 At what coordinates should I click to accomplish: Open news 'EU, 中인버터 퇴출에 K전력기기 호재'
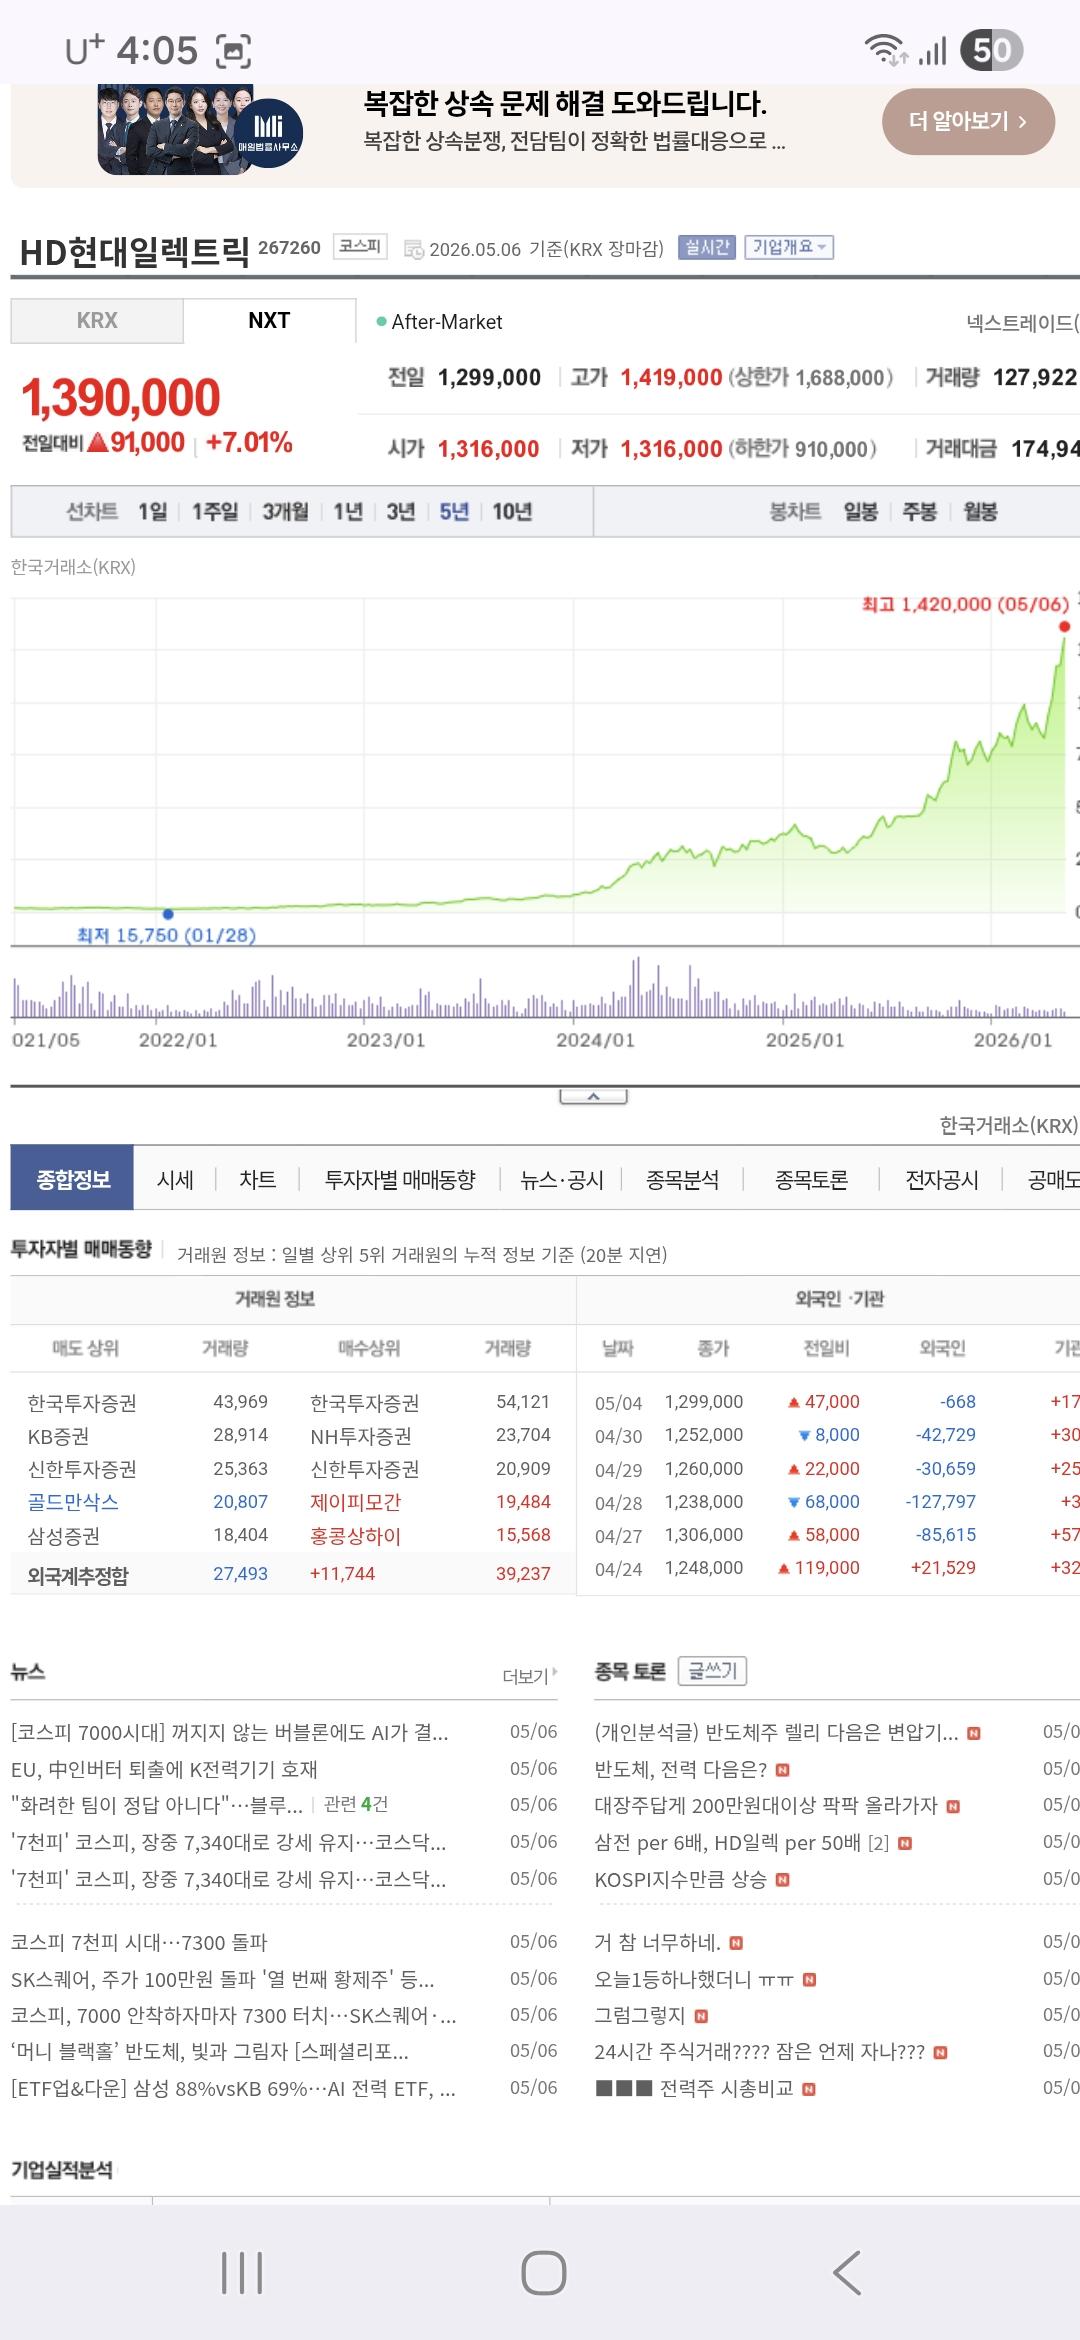tap(164, 1770)
